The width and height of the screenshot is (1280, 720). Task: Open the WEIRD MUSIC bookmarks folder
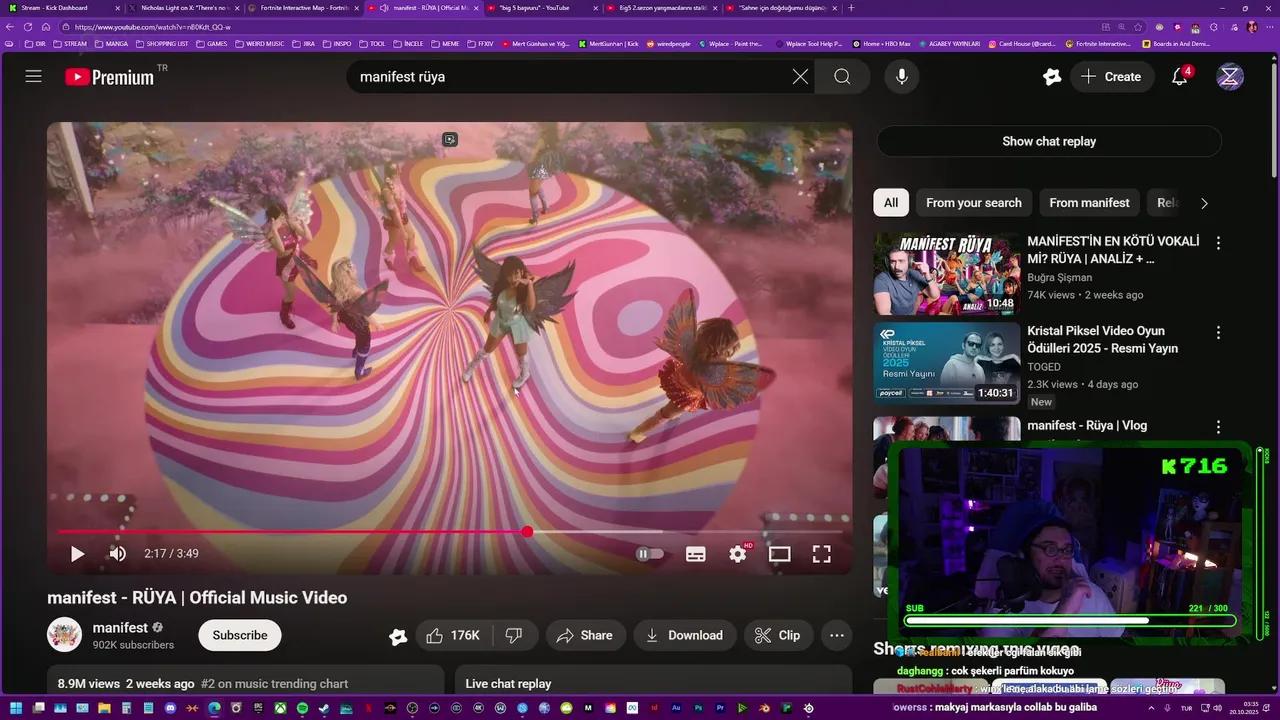click(260, 44)
